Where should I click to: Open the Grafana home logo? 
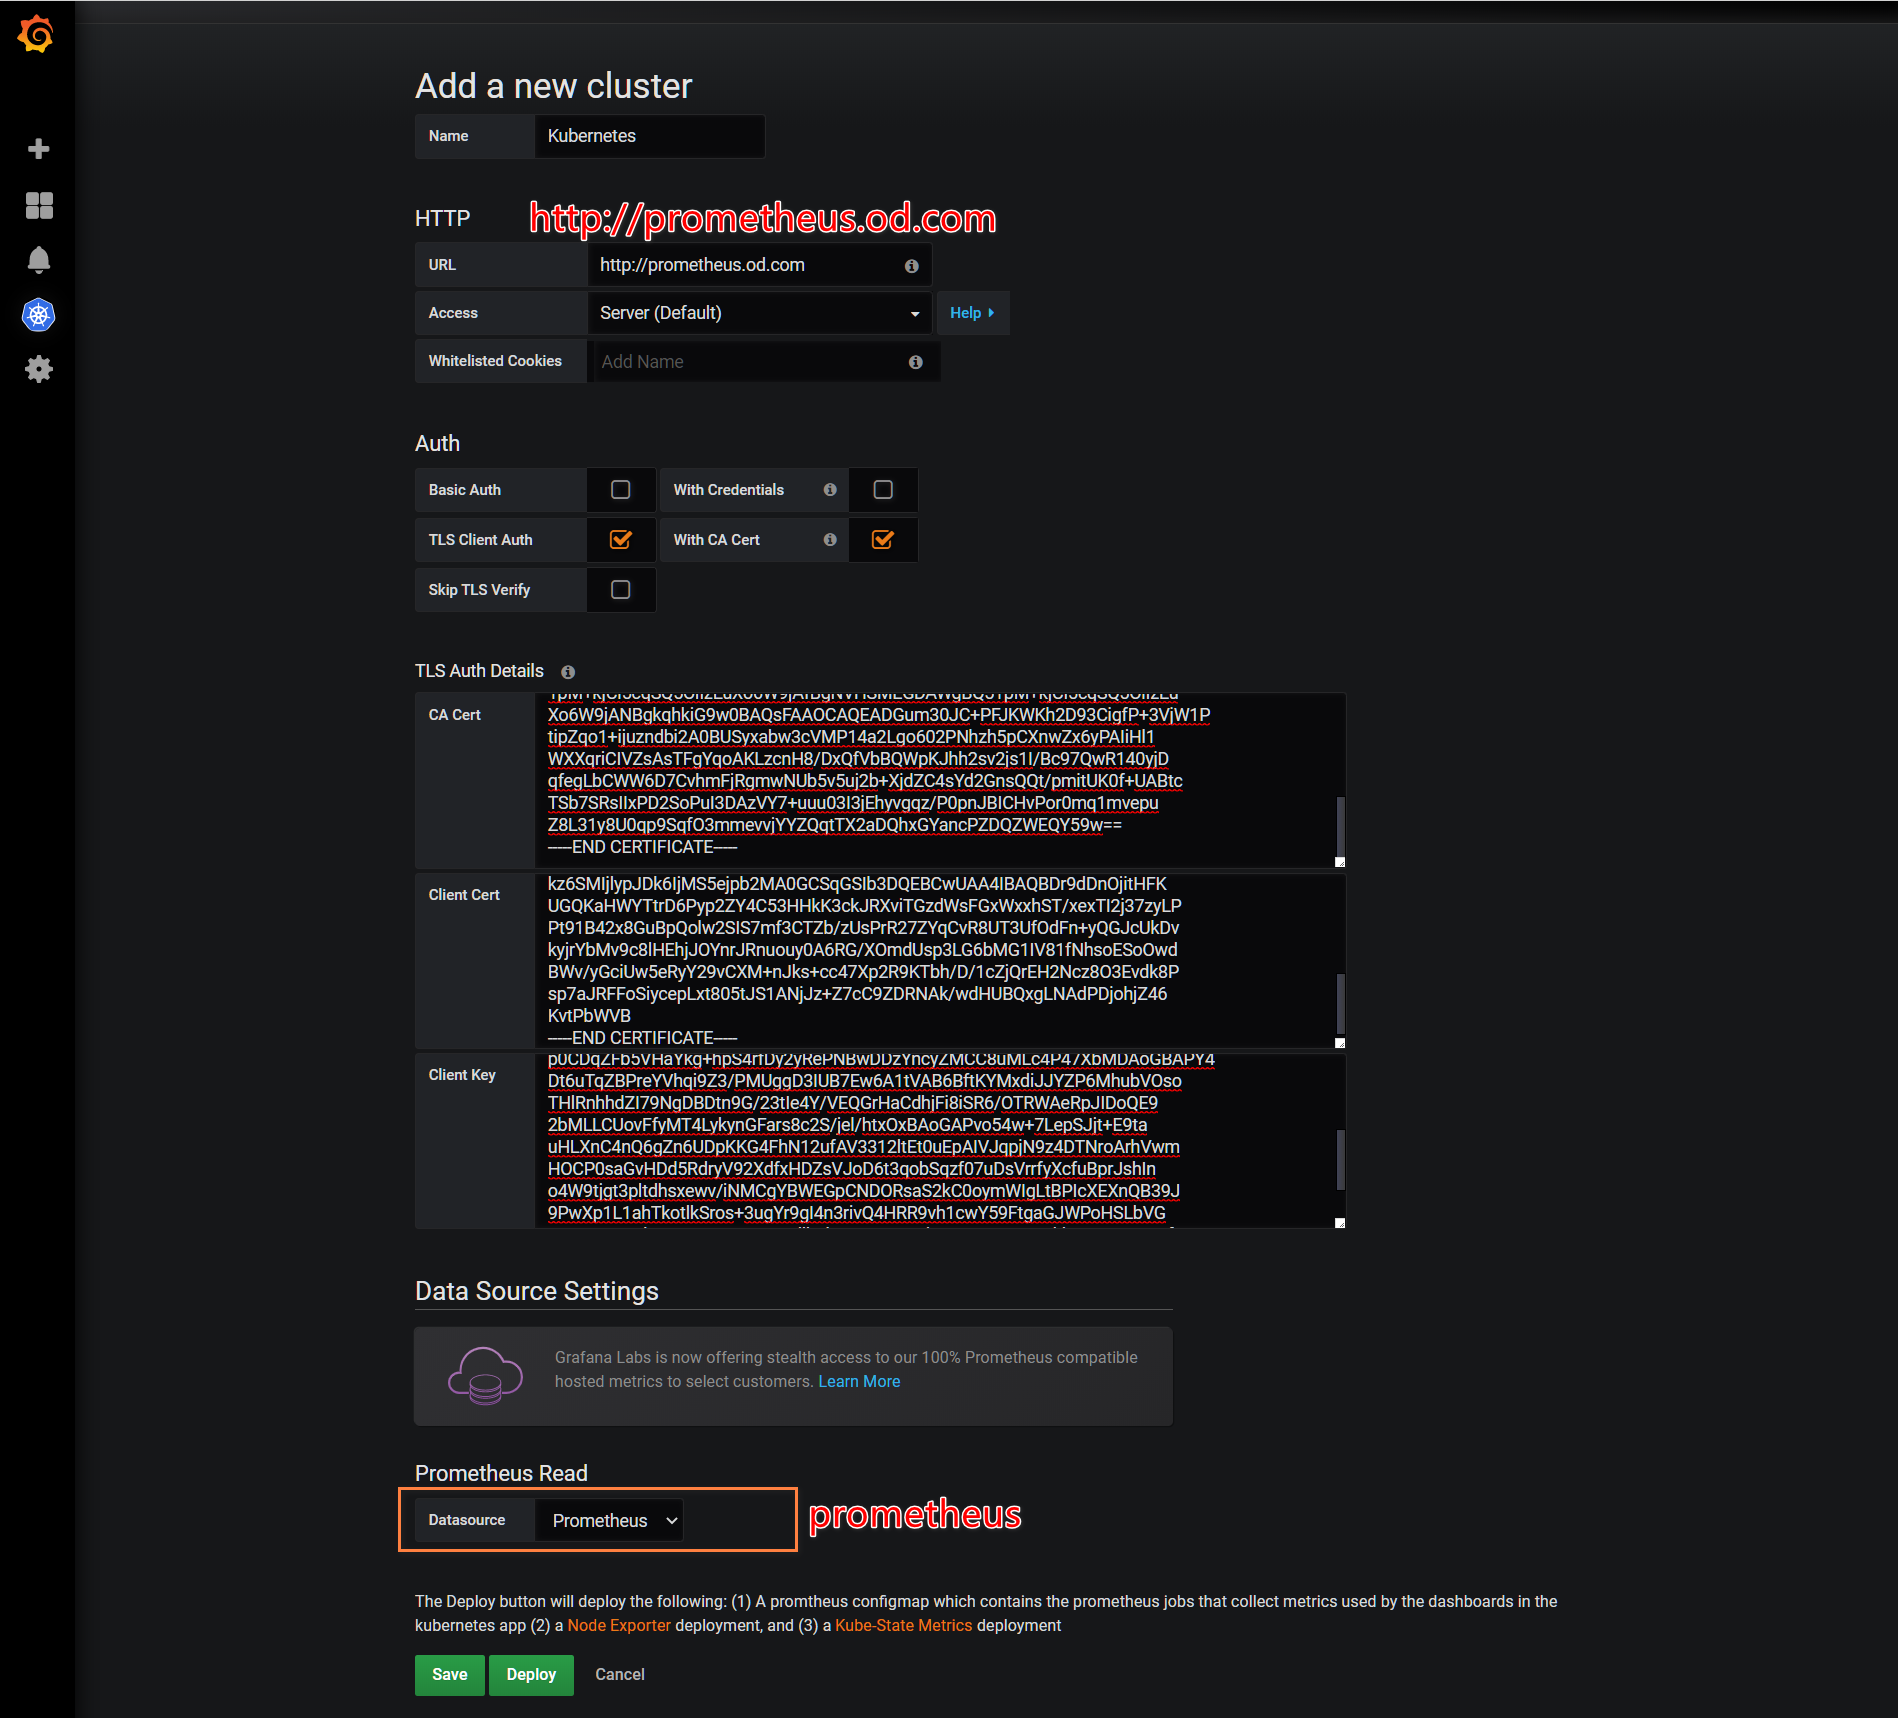point(36,34)
